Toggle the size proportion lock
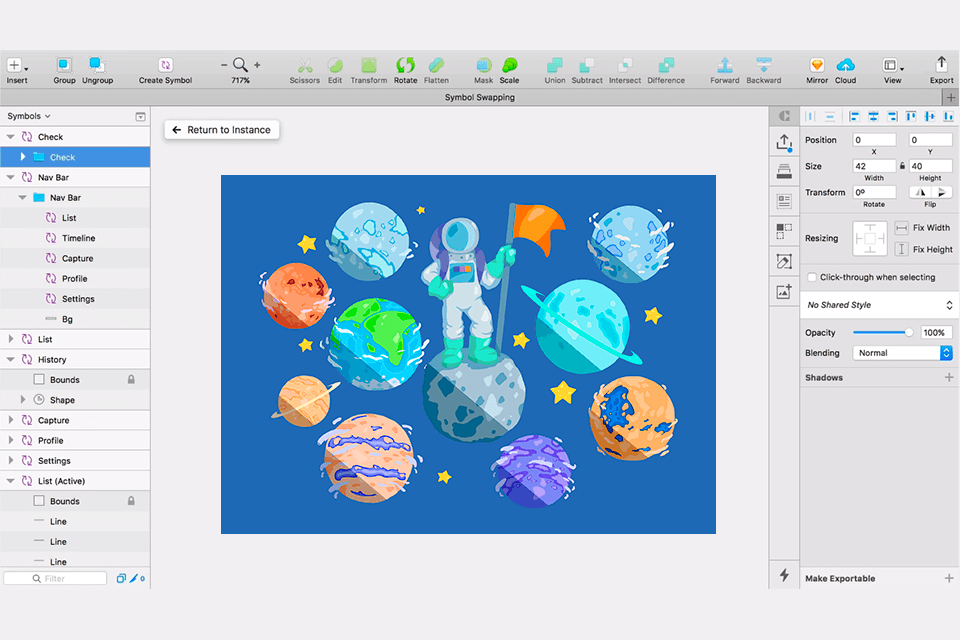This screenshot has height=640, width=960. click(x=902, y=166)
